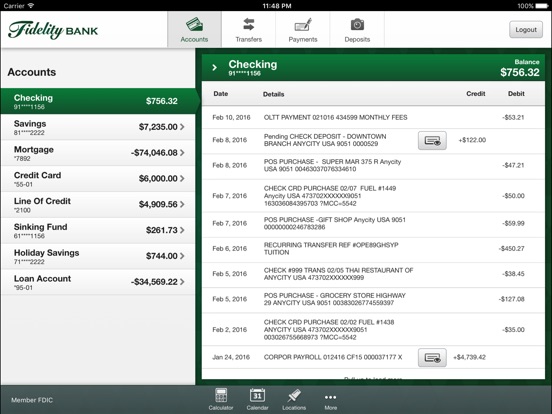The height and width of the screenshot is (414, 552).
Task: Select Holiday Savings account row
Action: tap(98, 256)
